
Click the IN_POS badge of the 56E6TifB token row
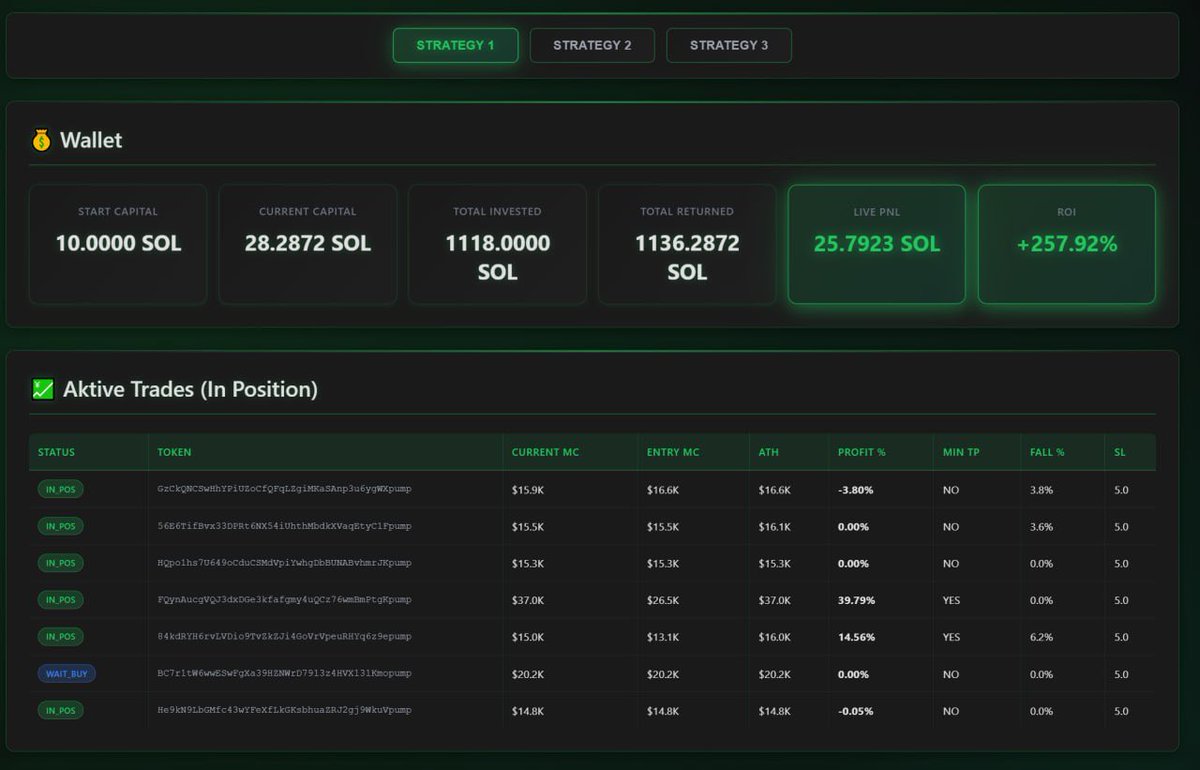point(61,526)
